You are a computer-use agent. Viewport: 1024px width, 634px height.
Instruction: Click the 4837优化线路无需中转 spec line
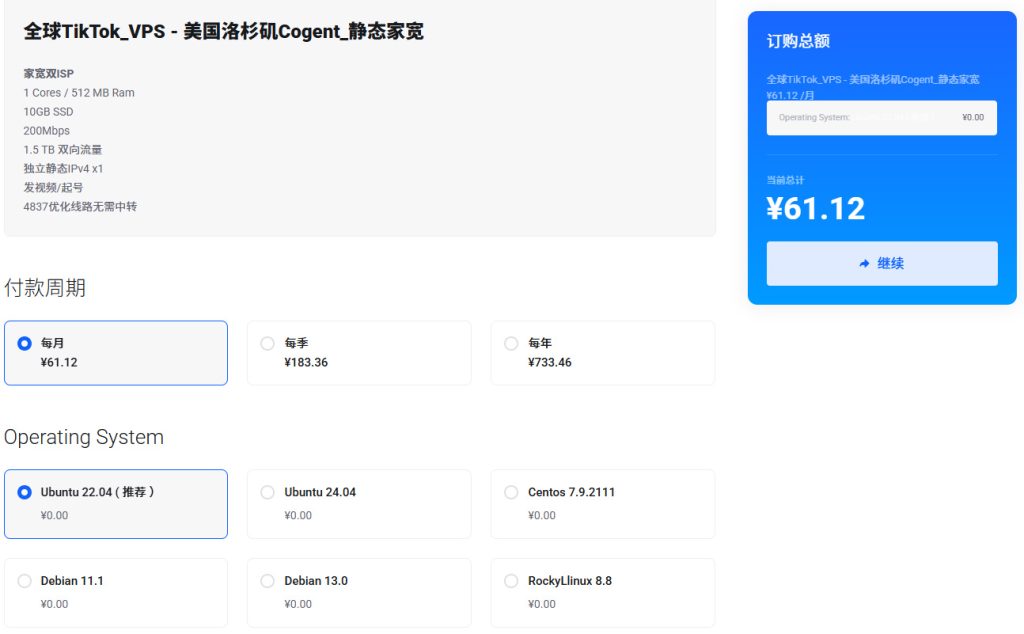80,206
